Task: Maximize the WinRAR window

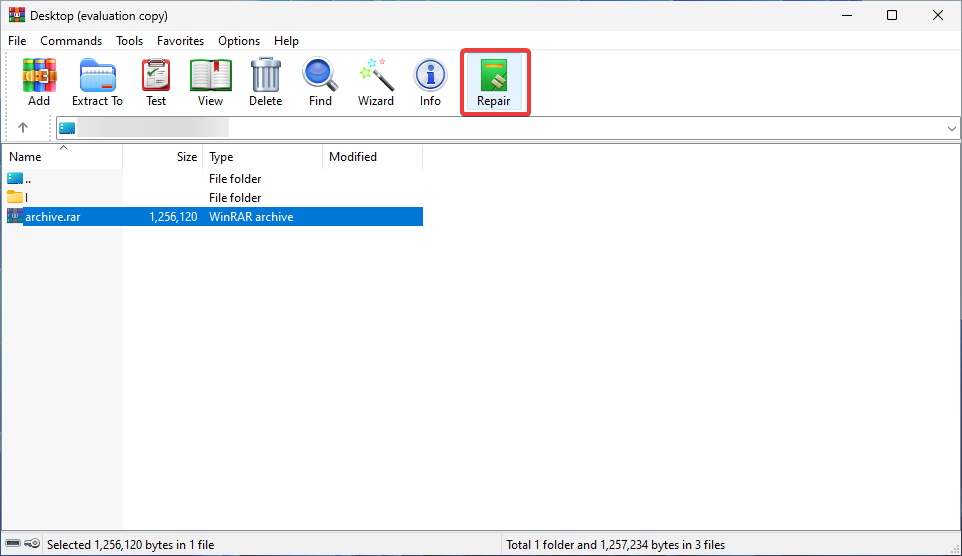Action: [892, 15]
